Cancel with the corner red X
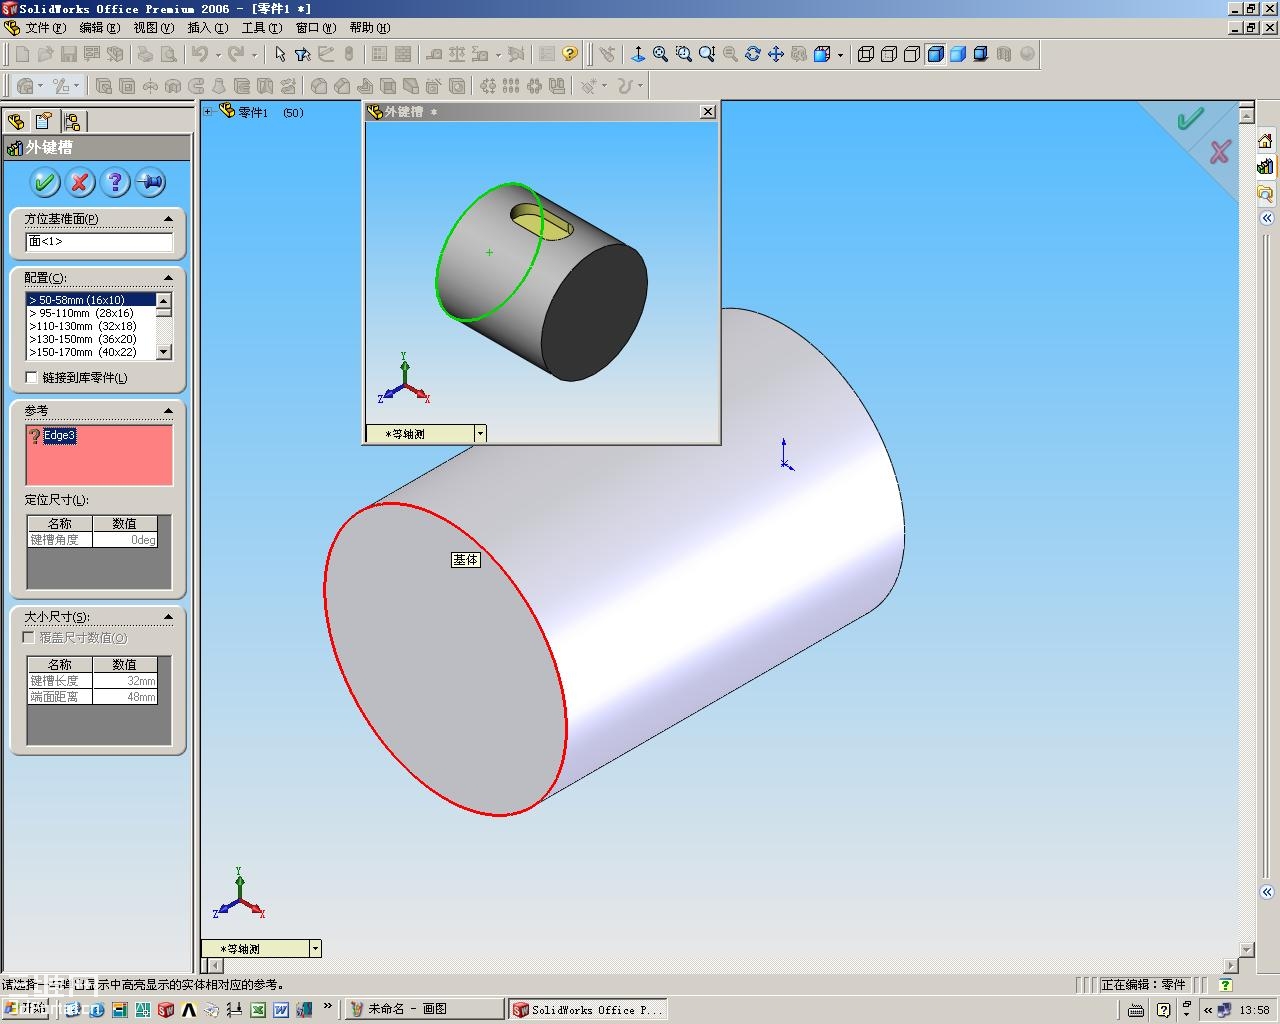 click(1220, 152)
